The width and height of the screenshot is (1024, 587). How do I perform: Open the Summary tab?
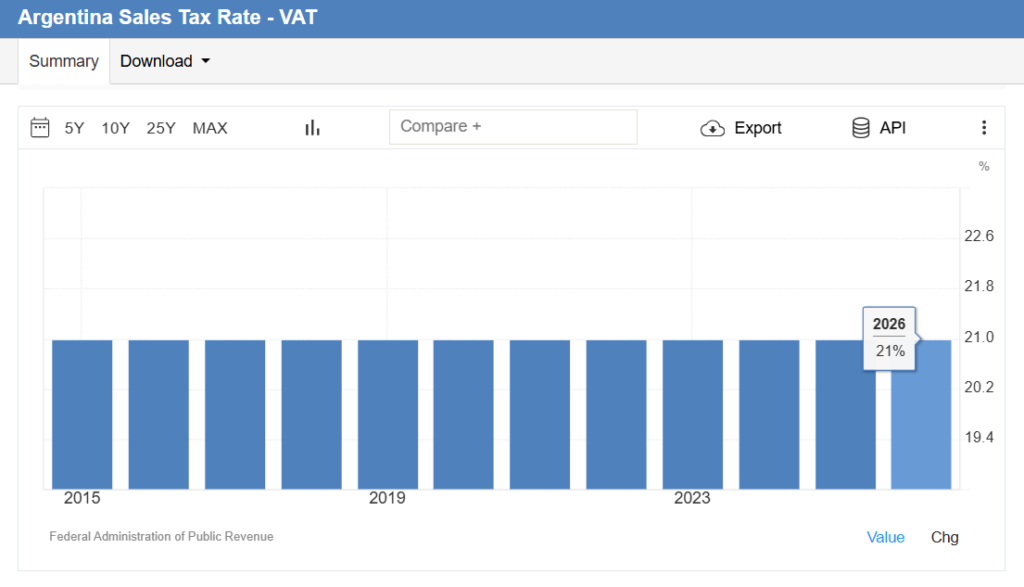click(x=64, y=61)
